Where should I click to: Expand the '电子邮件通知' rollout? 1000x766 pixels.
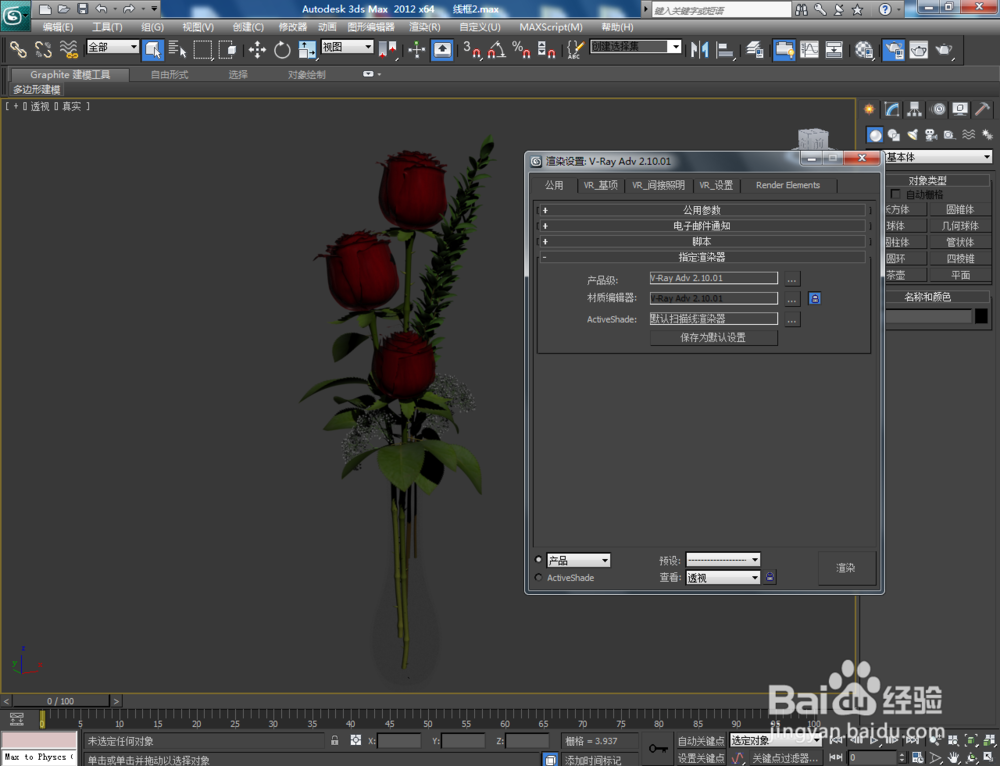[x=702, y=226]
